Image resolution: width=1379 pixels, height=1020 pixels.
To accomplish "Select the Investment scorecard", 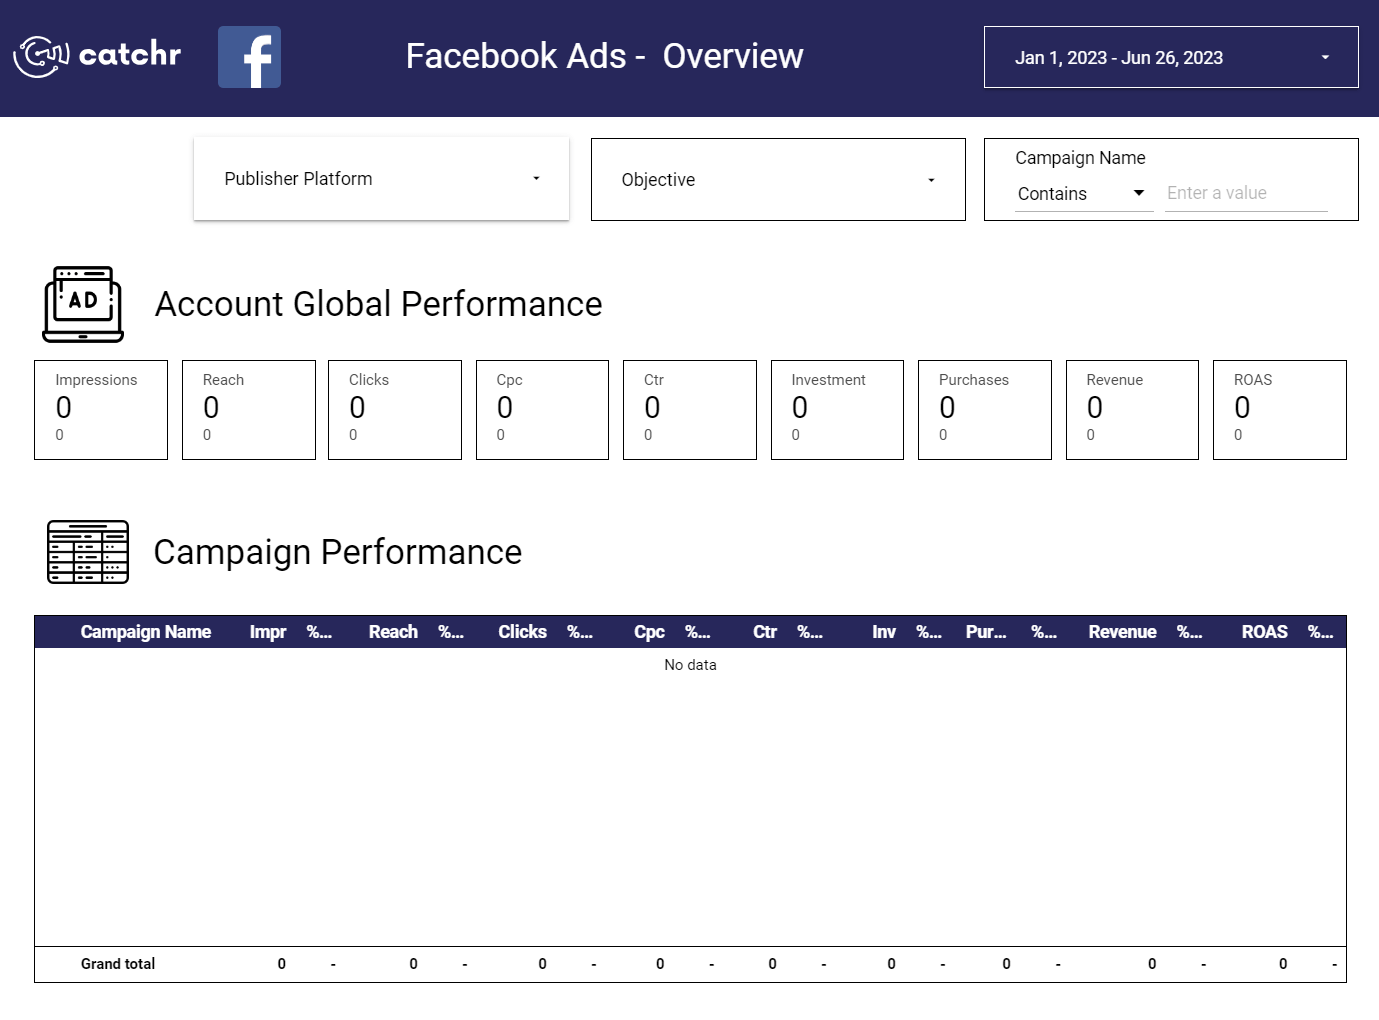I will (x=837, y=410).
